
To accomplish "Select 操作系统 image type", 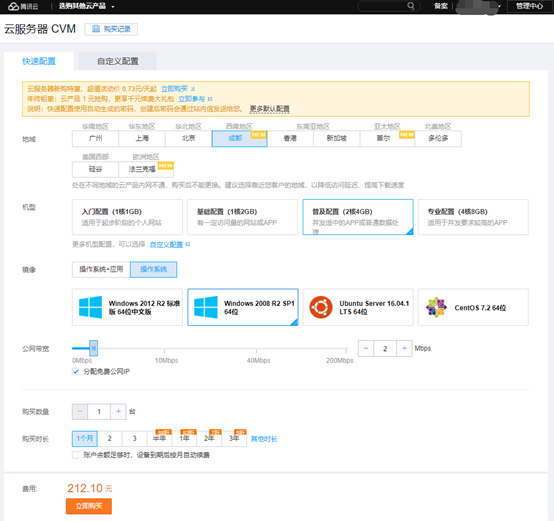I will click(x=154, y=270).
